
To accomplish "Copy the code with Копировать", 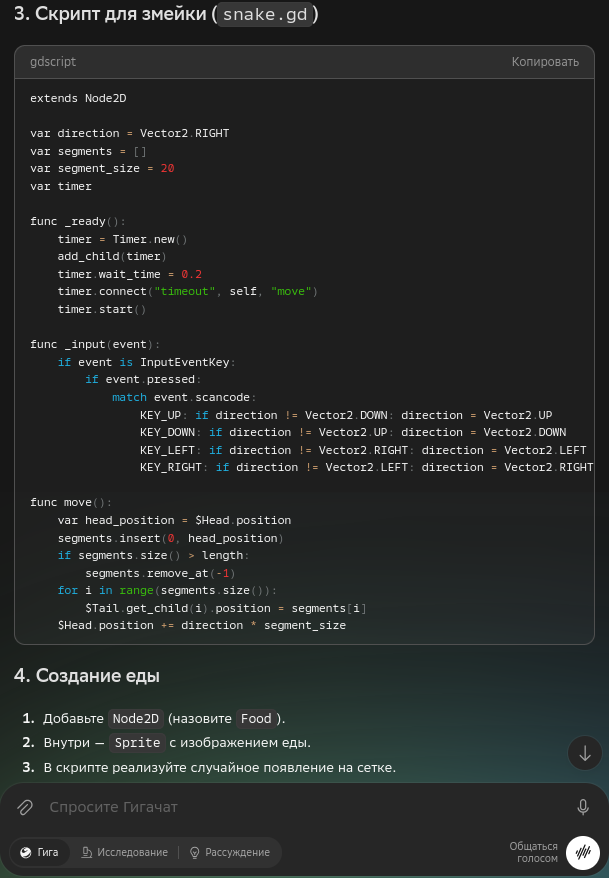I will (545, 62).
